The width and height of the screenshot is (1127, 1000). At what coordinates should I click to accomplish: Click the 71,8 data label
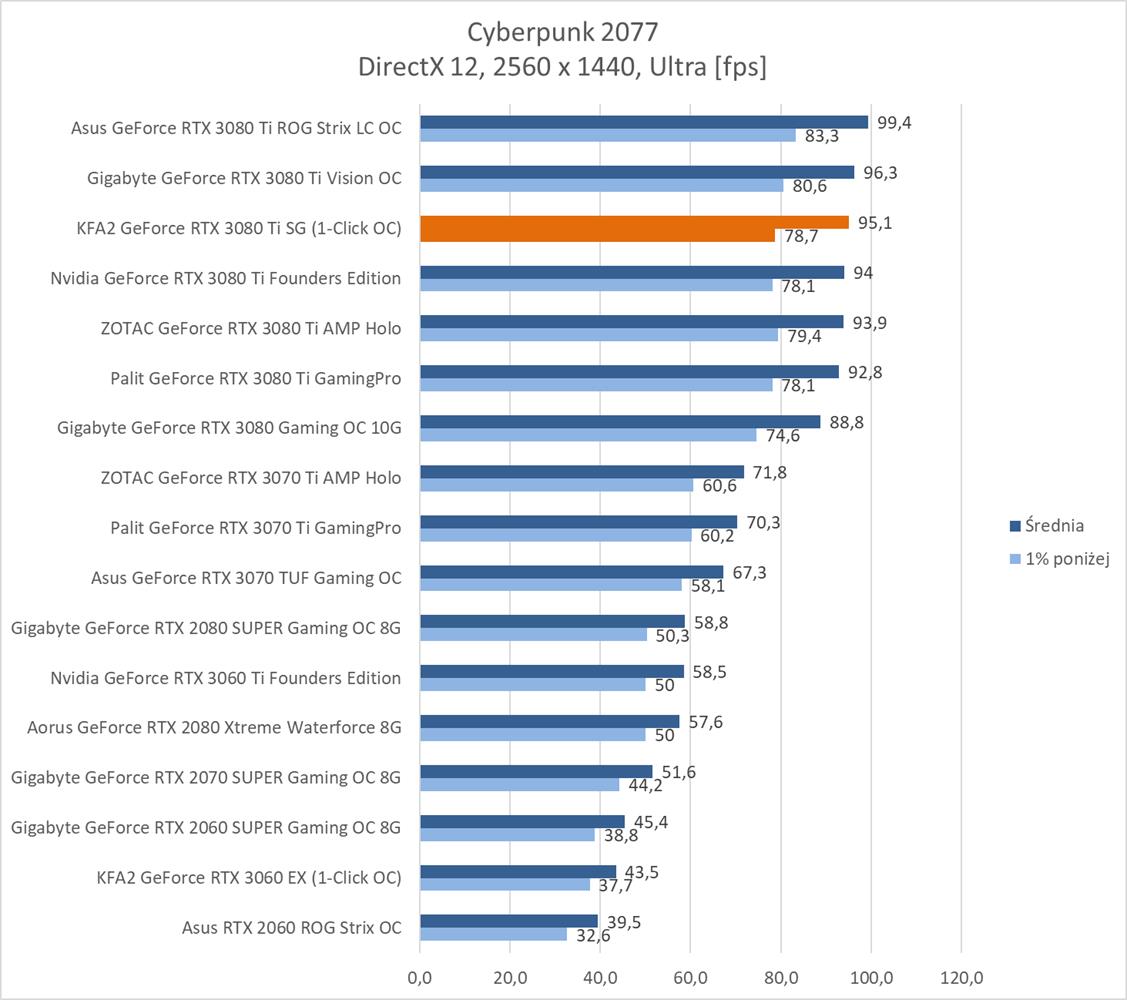[x=768, y=472]
